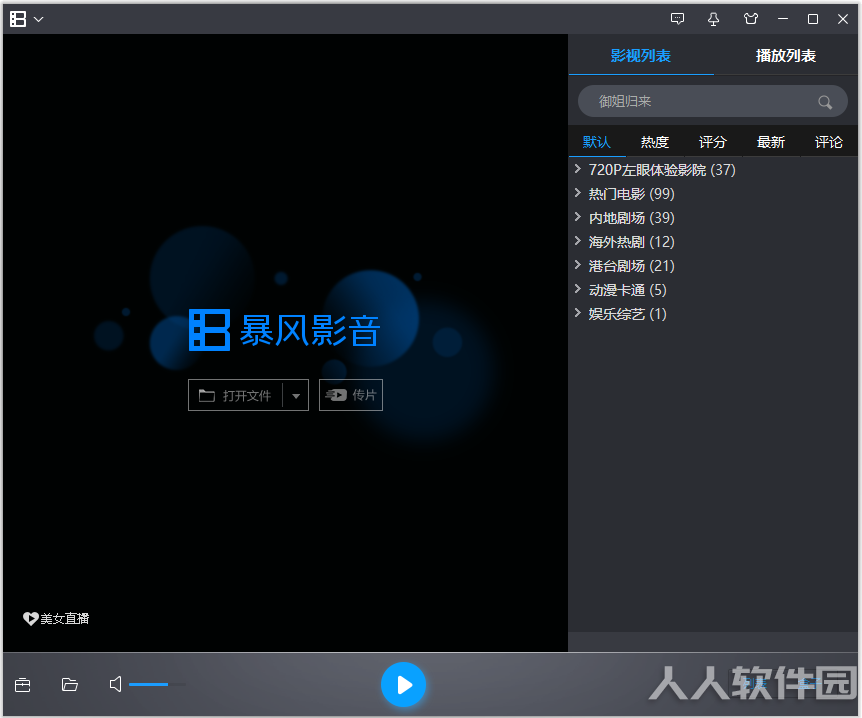862x718 pixels.
Task: Open the 美女直播 link
Action: pyautogui.click(x=56, y=618)
